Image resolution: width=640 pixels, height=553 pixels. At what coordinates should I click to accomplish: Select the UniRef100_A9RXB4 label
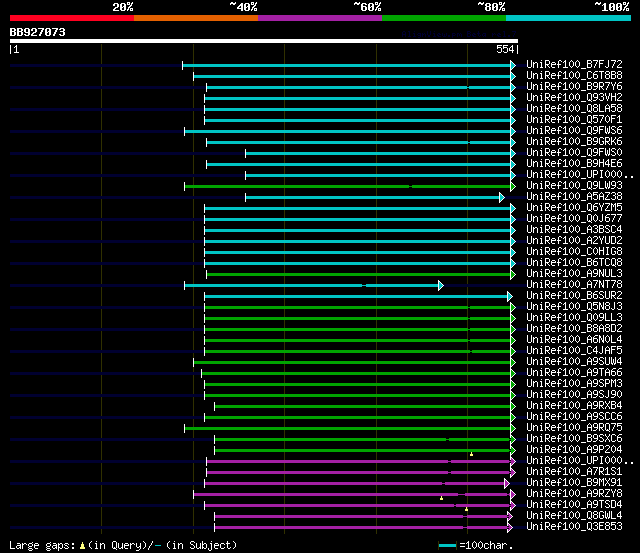(x=574, y=406)
